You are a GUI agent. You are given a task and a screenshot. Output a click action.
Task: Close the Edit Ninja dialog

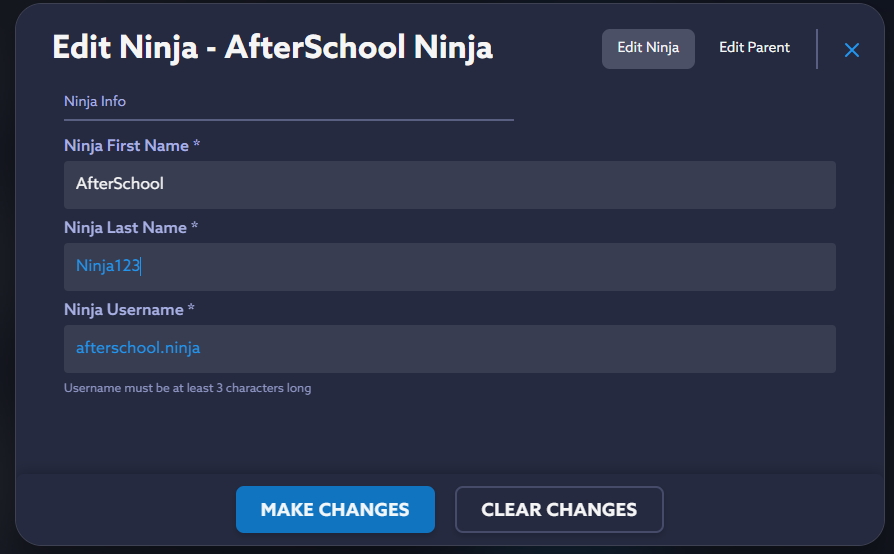pos(852,50)
